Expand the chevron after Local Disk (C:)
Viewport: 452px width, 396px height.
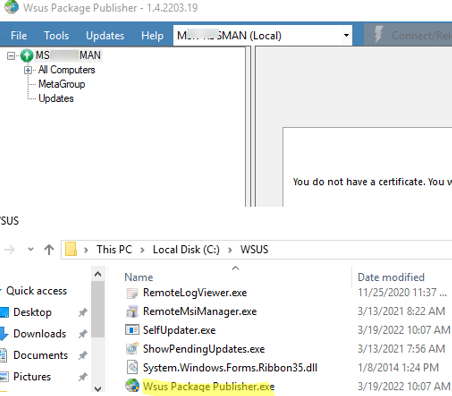point(230,250)
